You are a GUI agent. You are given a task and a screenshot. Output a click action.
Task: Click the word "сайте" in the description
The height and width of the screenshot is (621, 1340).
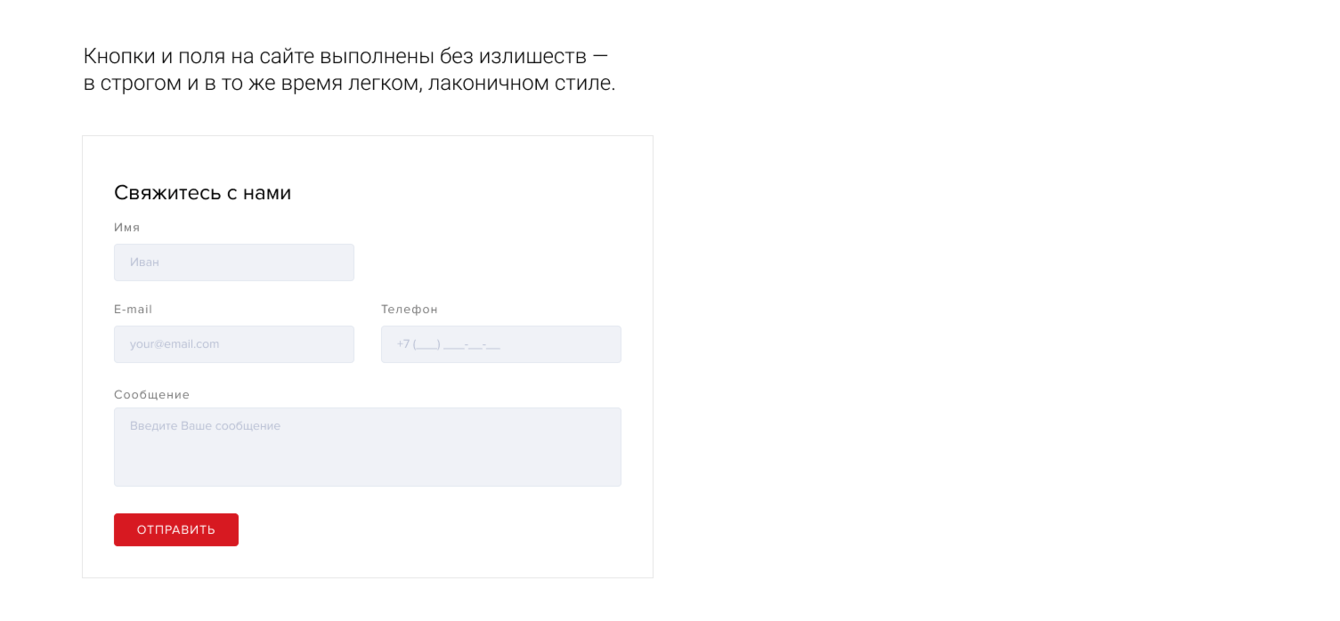pos(287,57)
